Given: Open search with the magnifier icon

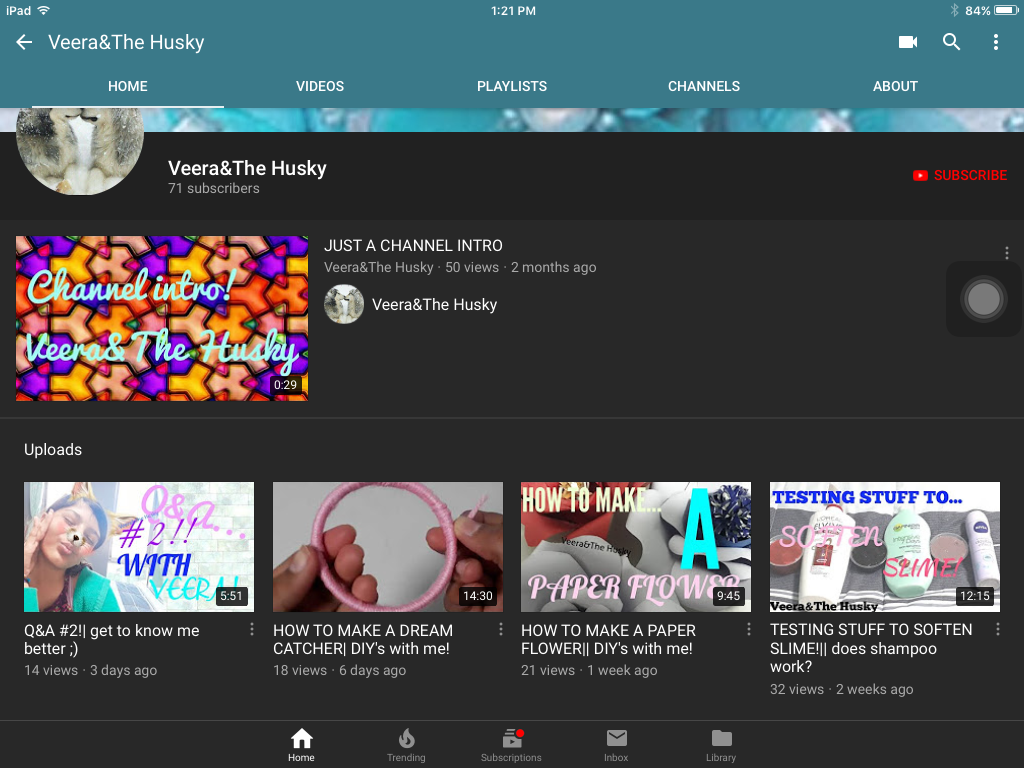Looking at the screenshot, I should tap(952, 42).
